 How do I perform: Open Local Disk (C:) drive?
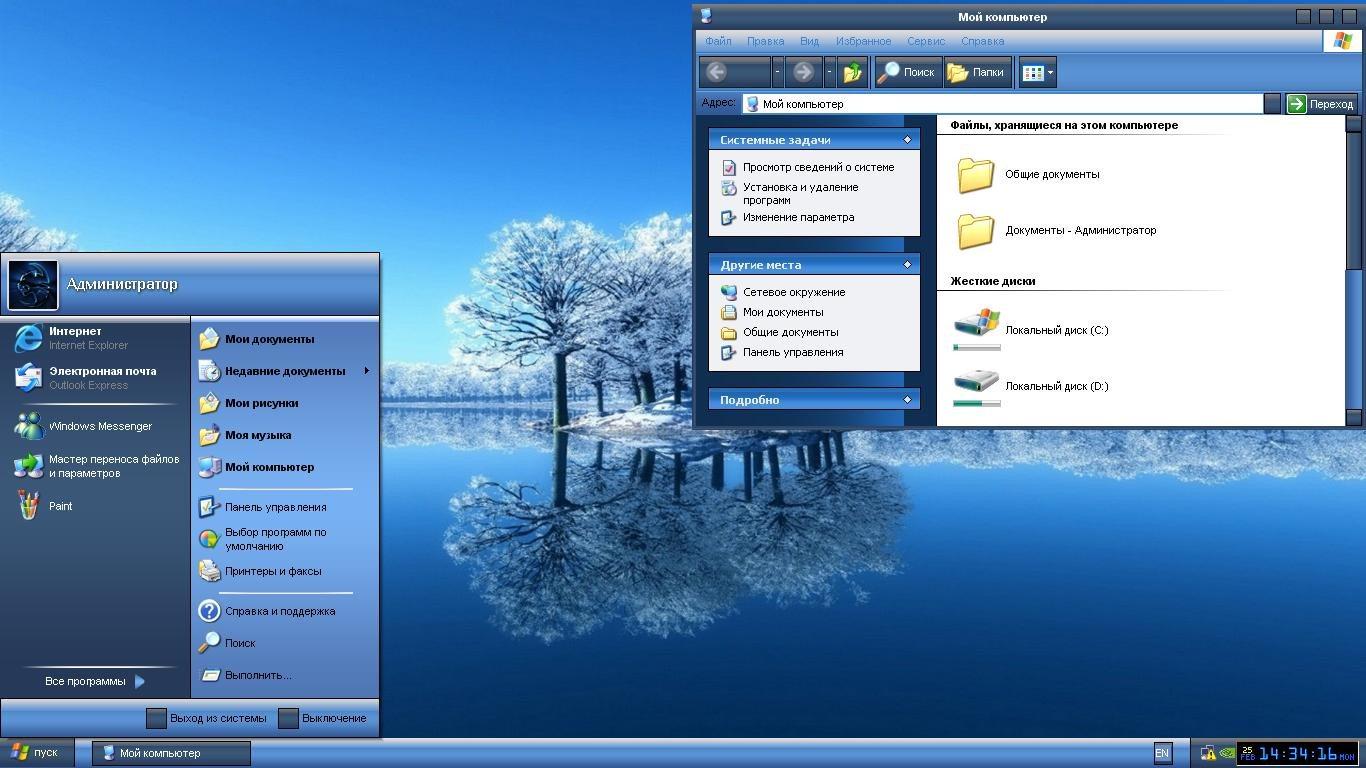click(977, 324)
